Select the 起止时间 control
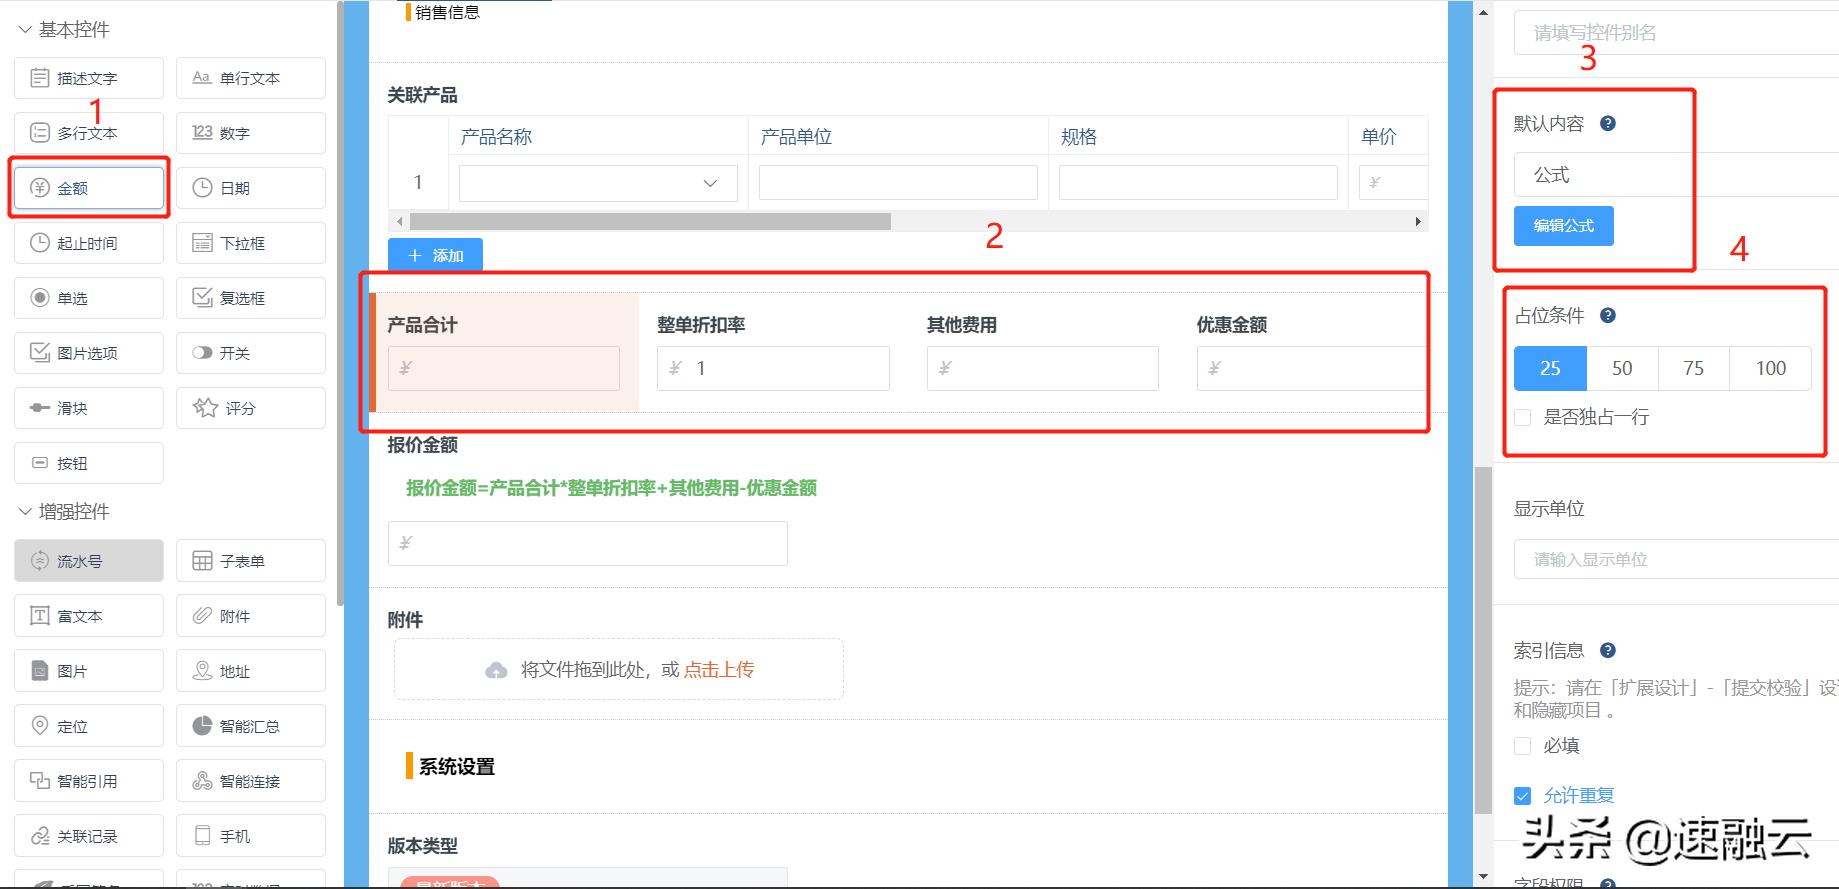This screenshot has width=1839, height=889. pyautogui.click(x=89, y=243)
